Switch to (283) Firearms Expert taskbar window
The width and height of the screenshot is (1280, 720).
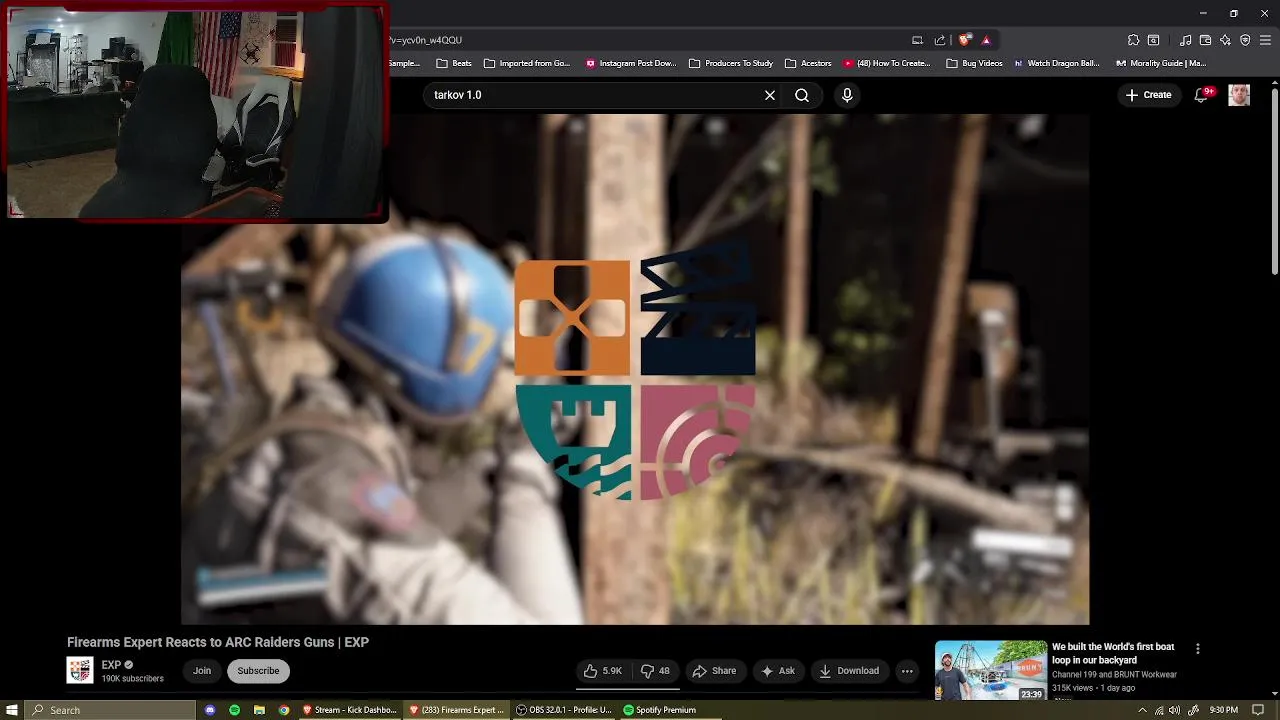(456, 710)
